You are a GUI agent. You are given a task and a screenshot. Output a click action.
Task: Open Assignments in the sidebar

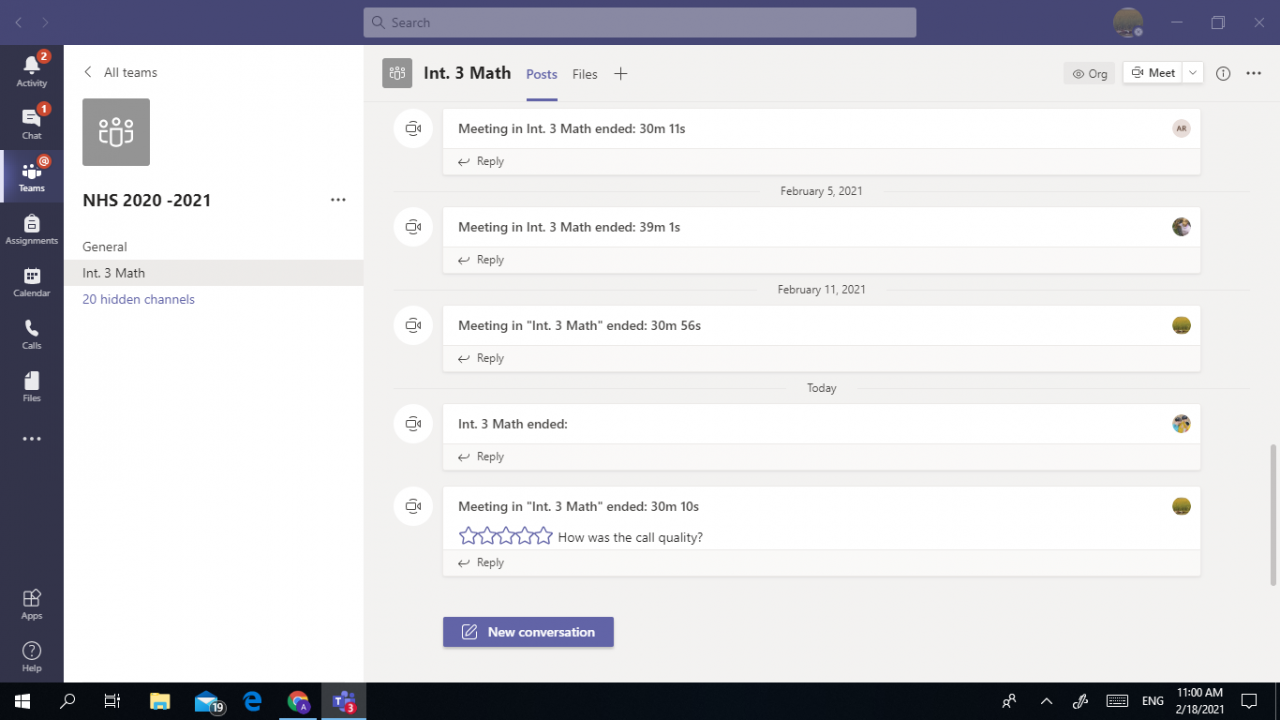tap(32, 228)
